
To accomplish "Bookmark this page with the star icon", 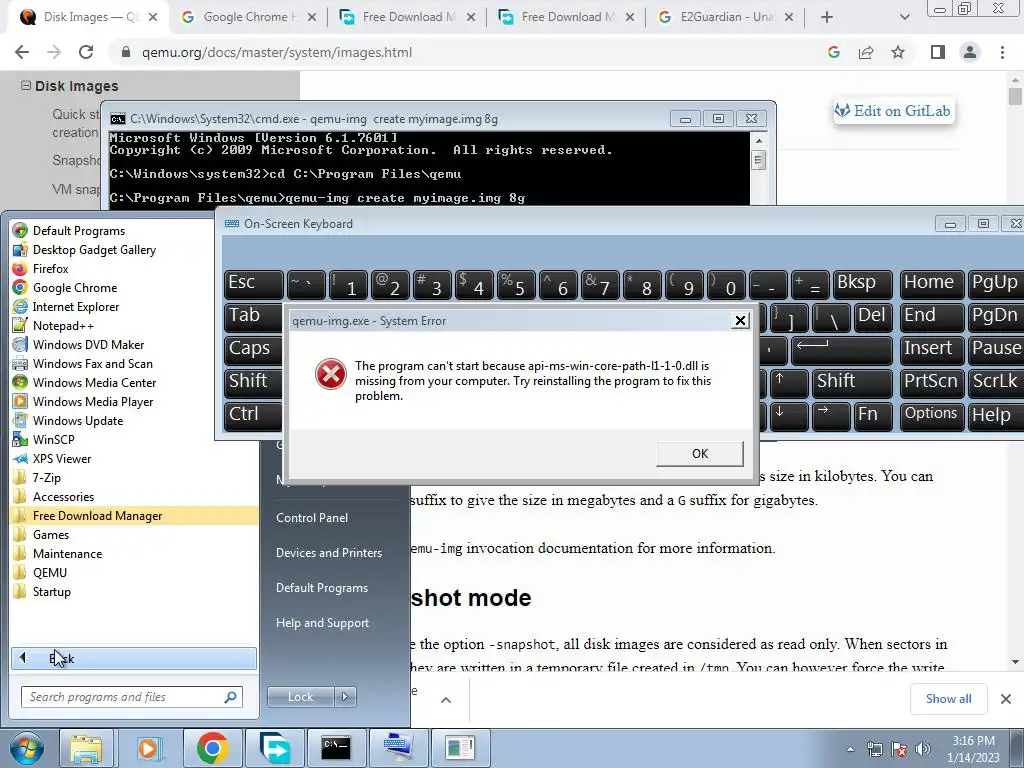I will click(x=898, y=52).
